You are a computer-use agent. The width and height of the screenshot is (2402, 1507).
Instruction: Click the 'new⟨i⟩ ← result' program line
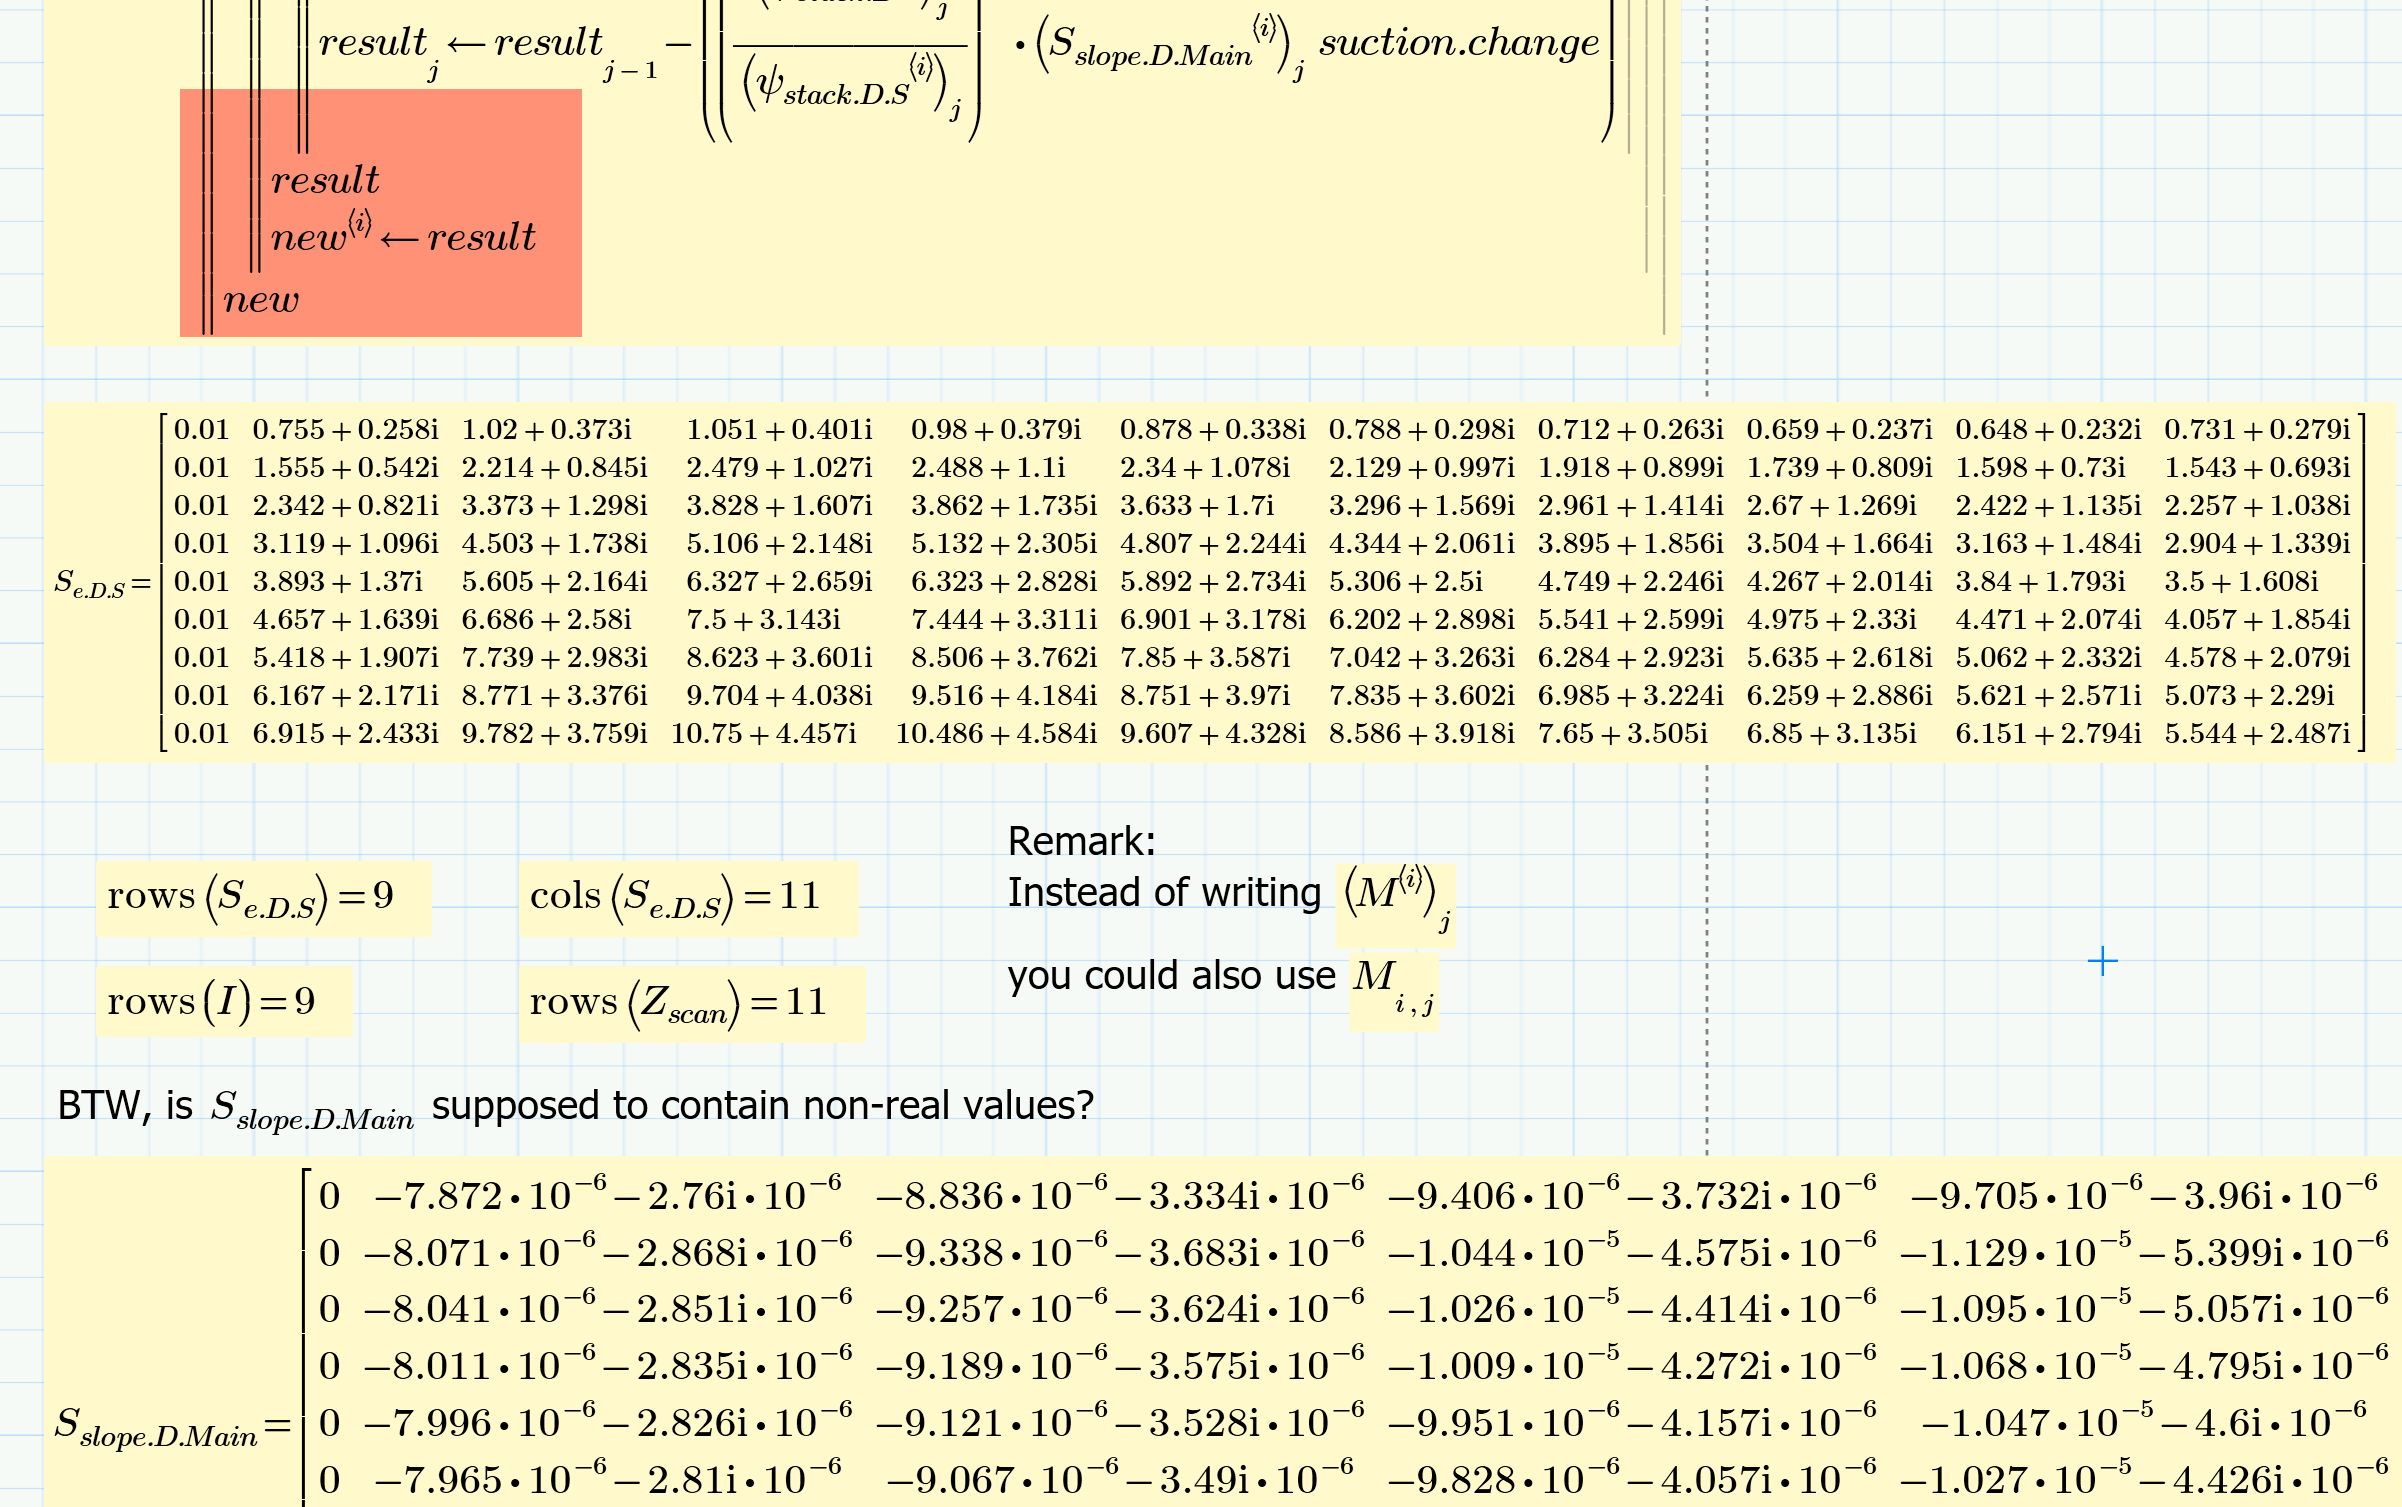coord(403,235)
